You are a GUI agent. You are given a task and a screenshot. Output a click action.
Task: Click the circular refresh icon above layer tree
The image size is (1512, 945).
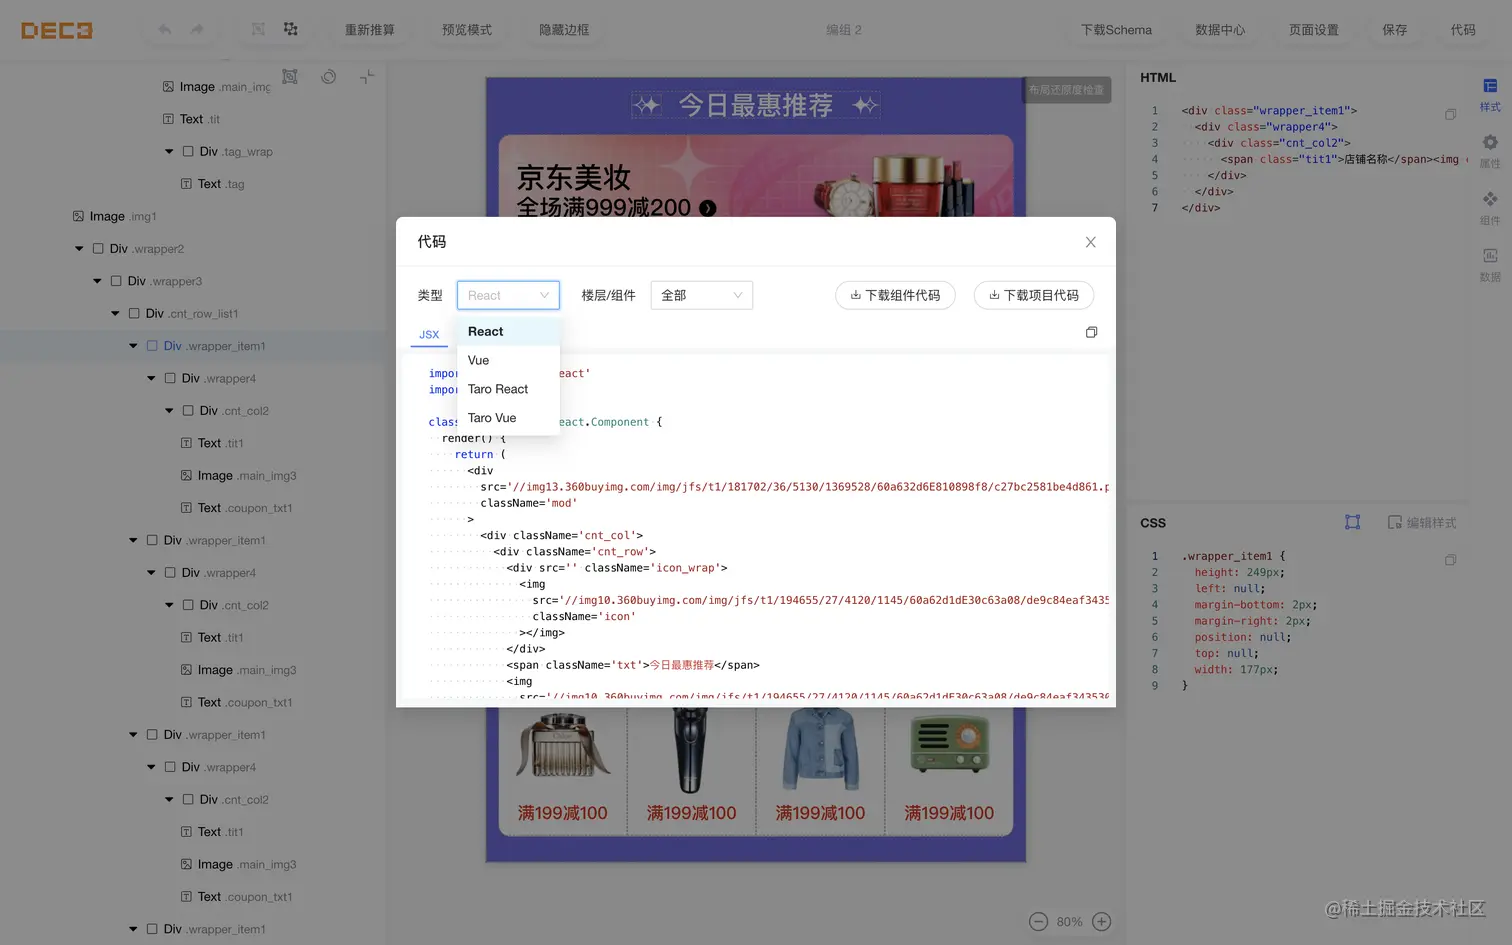click(328, 77)
